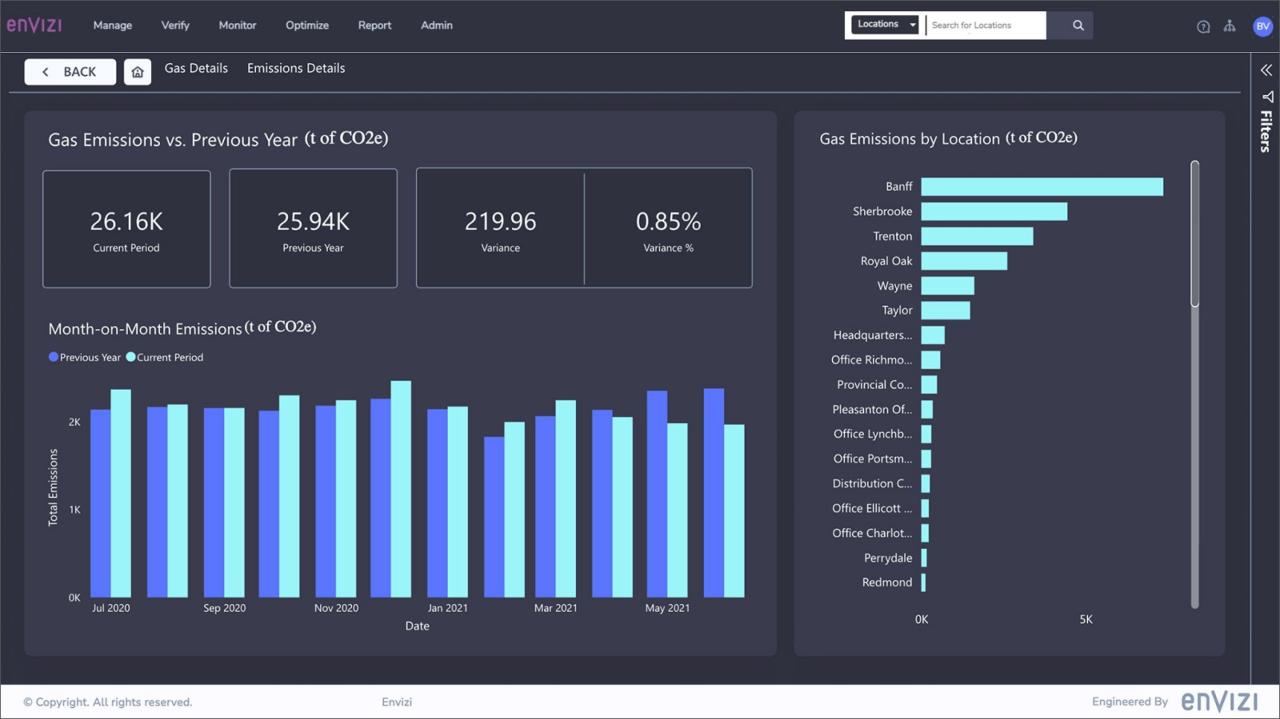Open the BV user avatar
This screenshot has width=1280, height=719.
[1262, 26]
